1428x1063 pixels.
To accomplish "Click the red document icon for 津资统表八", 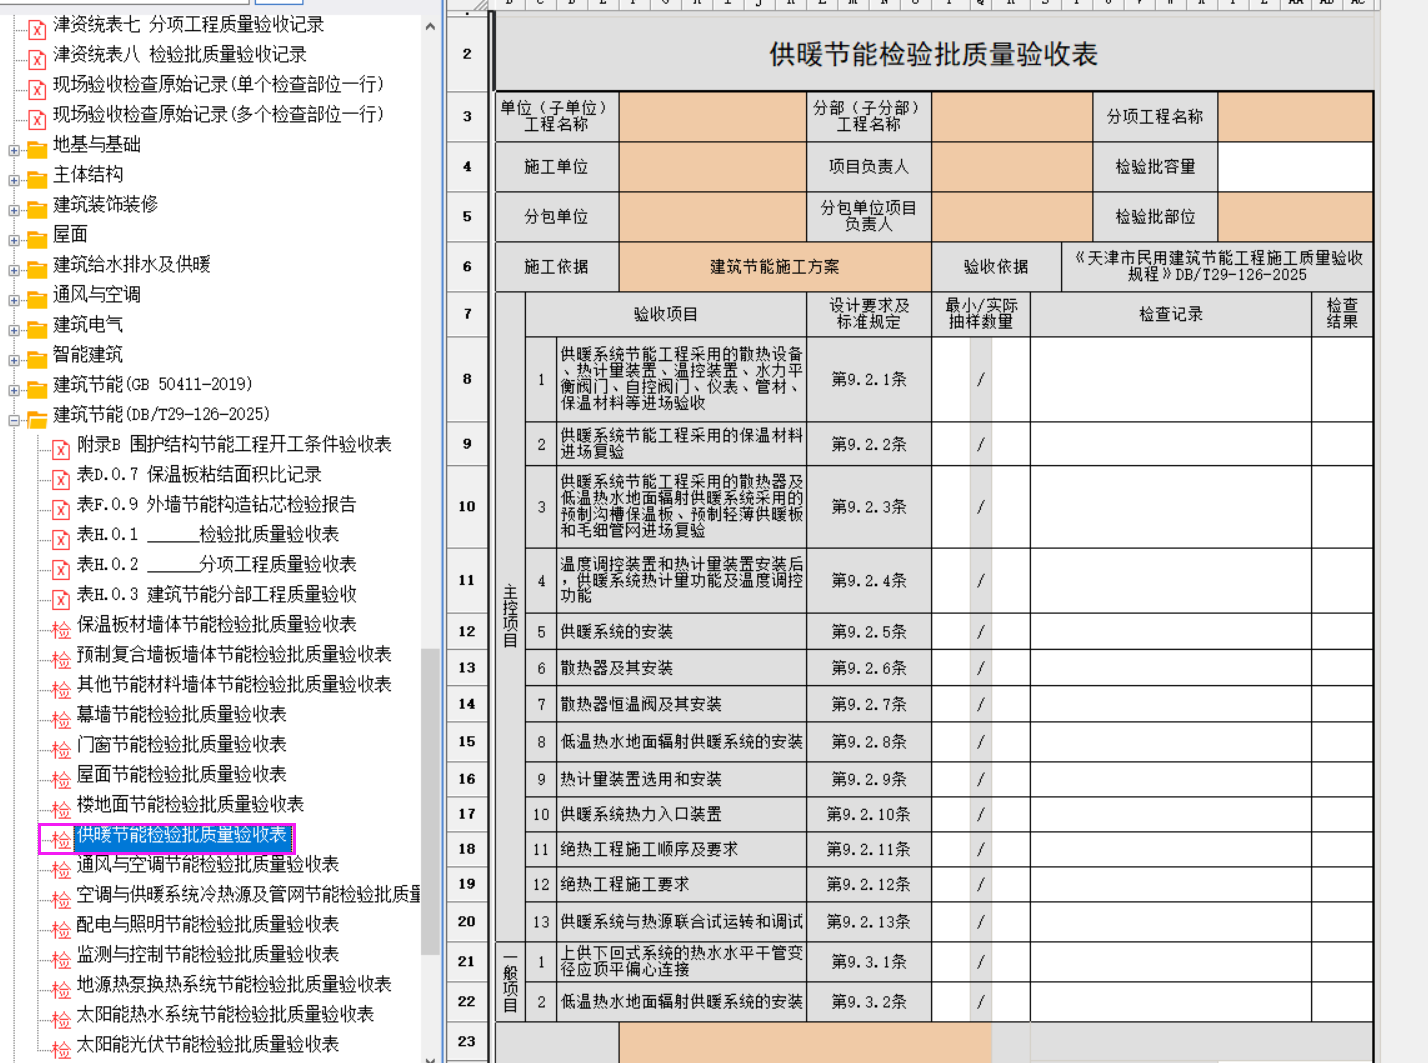I will click(x=37, y=59).
